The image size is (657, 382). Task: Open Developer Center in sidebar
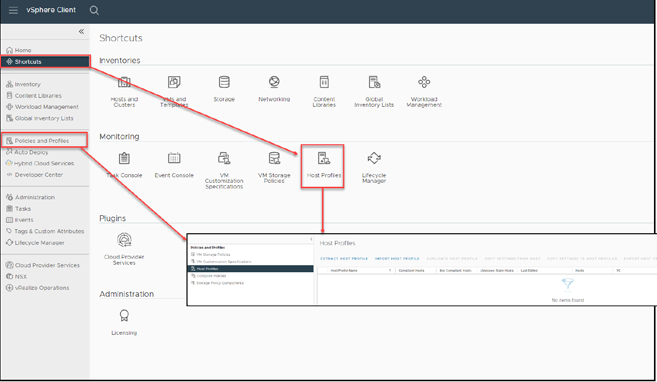[34, 175]
